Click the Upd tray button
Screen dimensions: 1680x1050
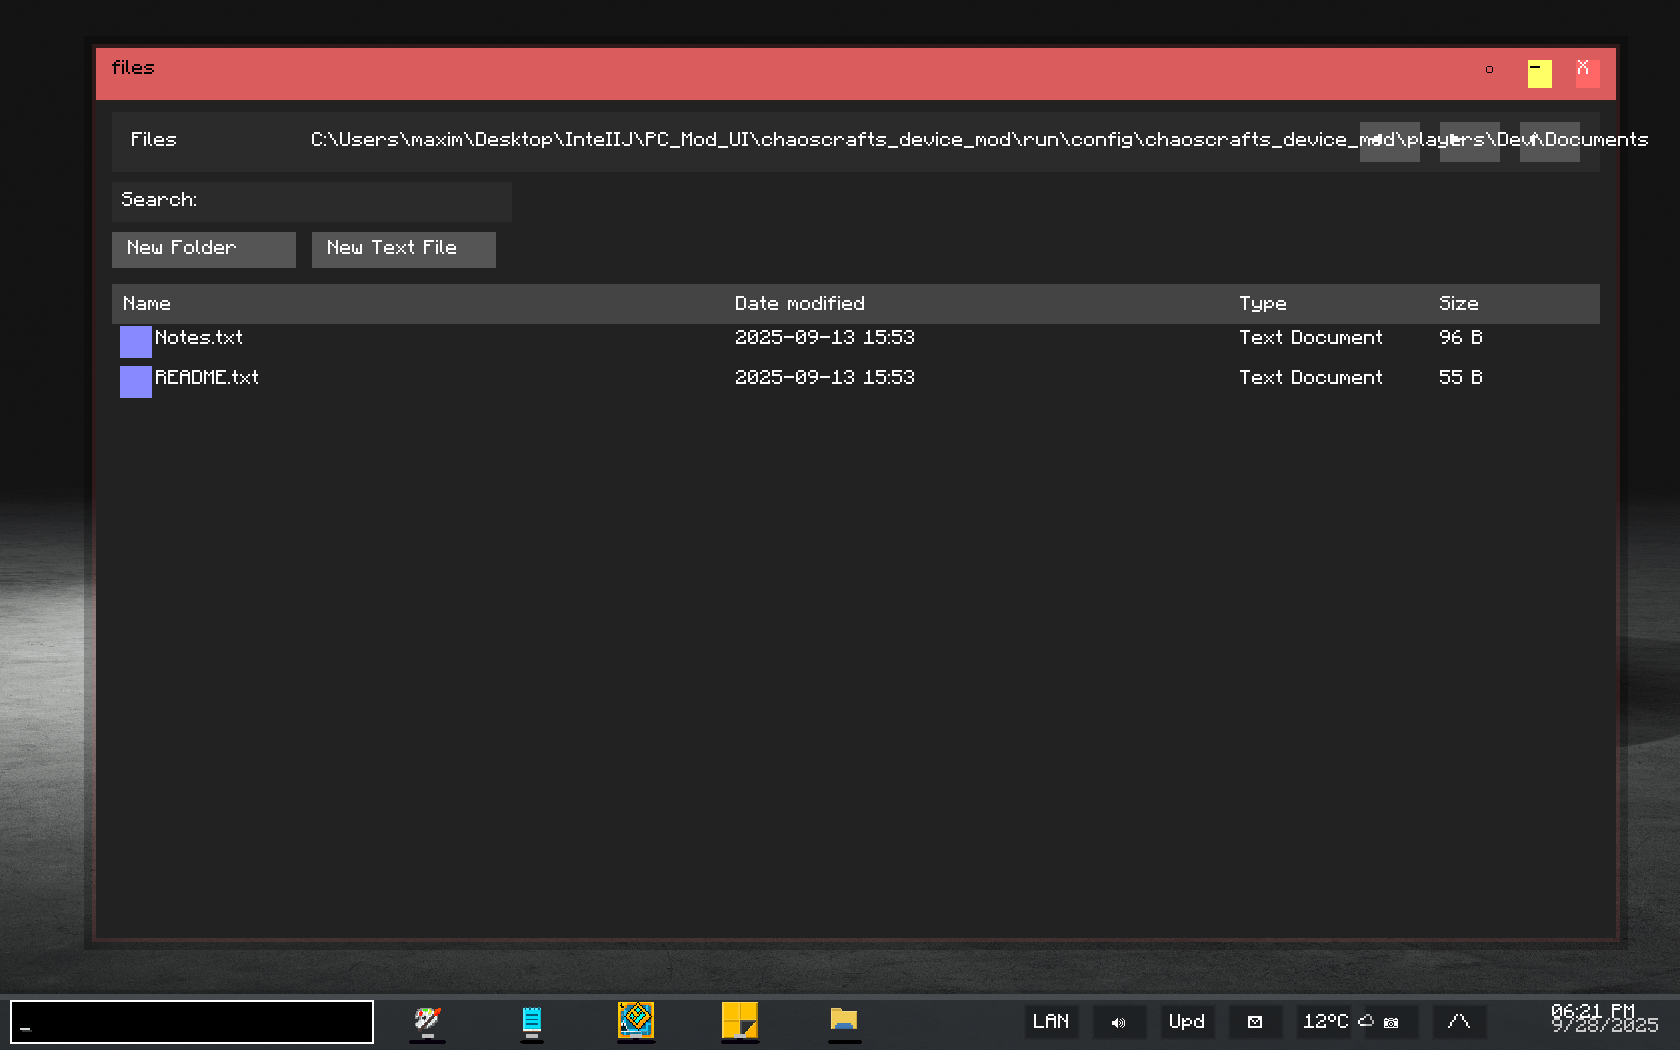[1187, 1022]
